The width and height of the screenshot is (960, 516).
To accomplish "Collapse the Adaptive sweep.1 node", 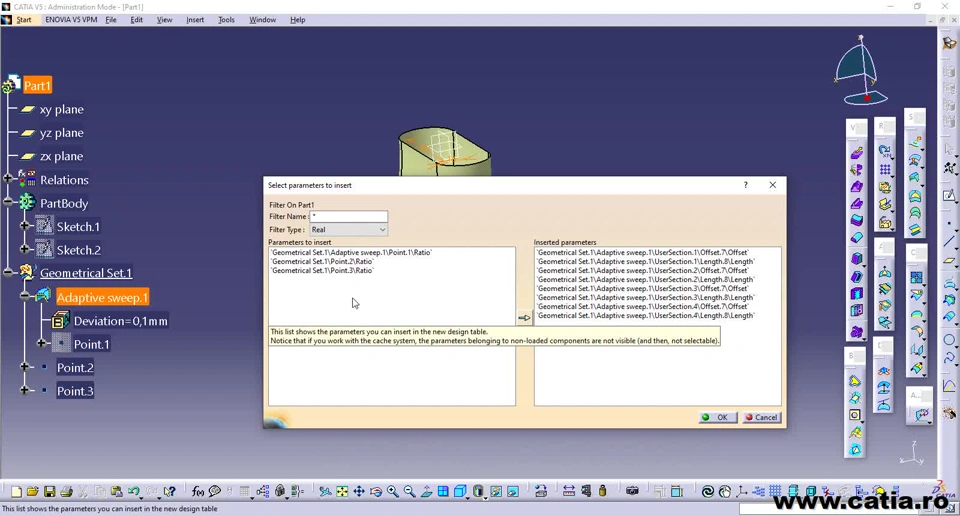I will 24,296.
